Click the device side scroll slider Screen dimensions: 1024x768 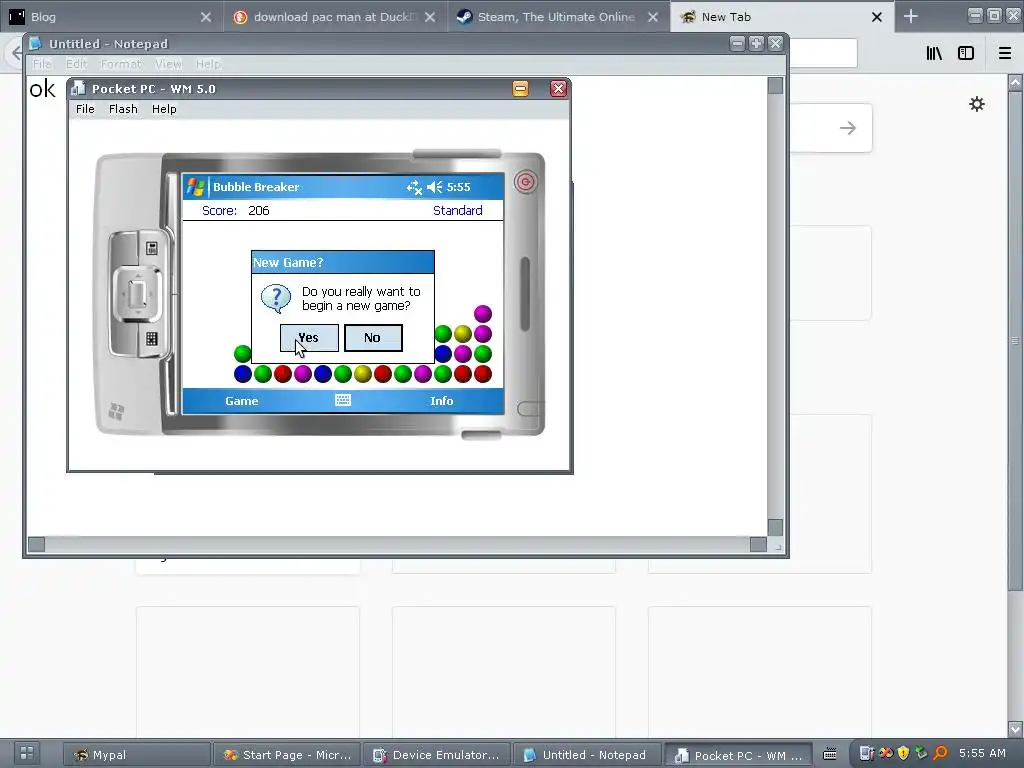click(525, 294)
